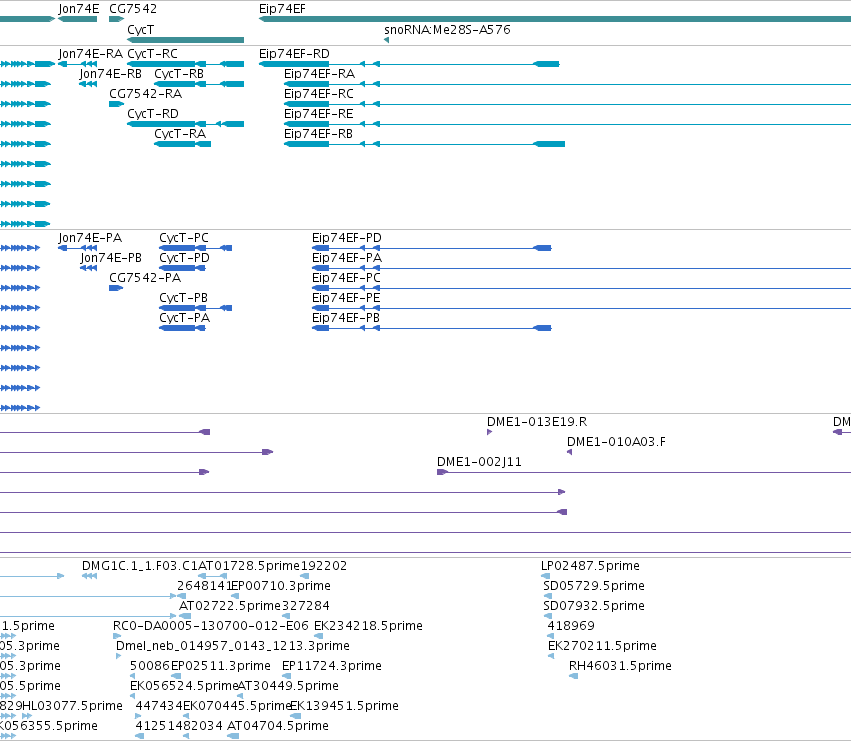The image size is (851, 741).
Task: Click the Jon74E-PA protein label
Action: (x=90, y=238)
